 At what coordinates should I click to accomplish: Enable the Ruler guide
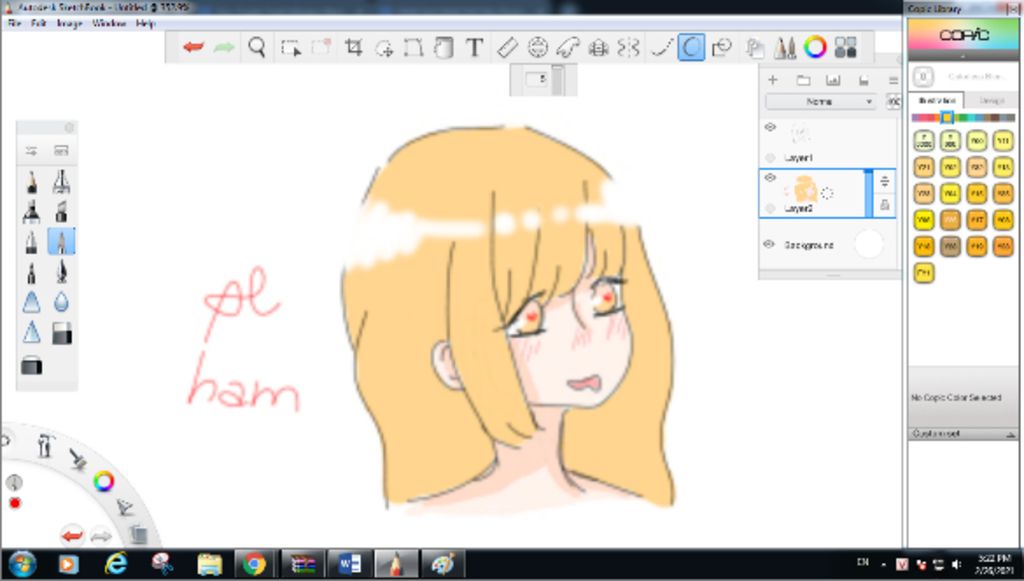(x=507, y=47)
